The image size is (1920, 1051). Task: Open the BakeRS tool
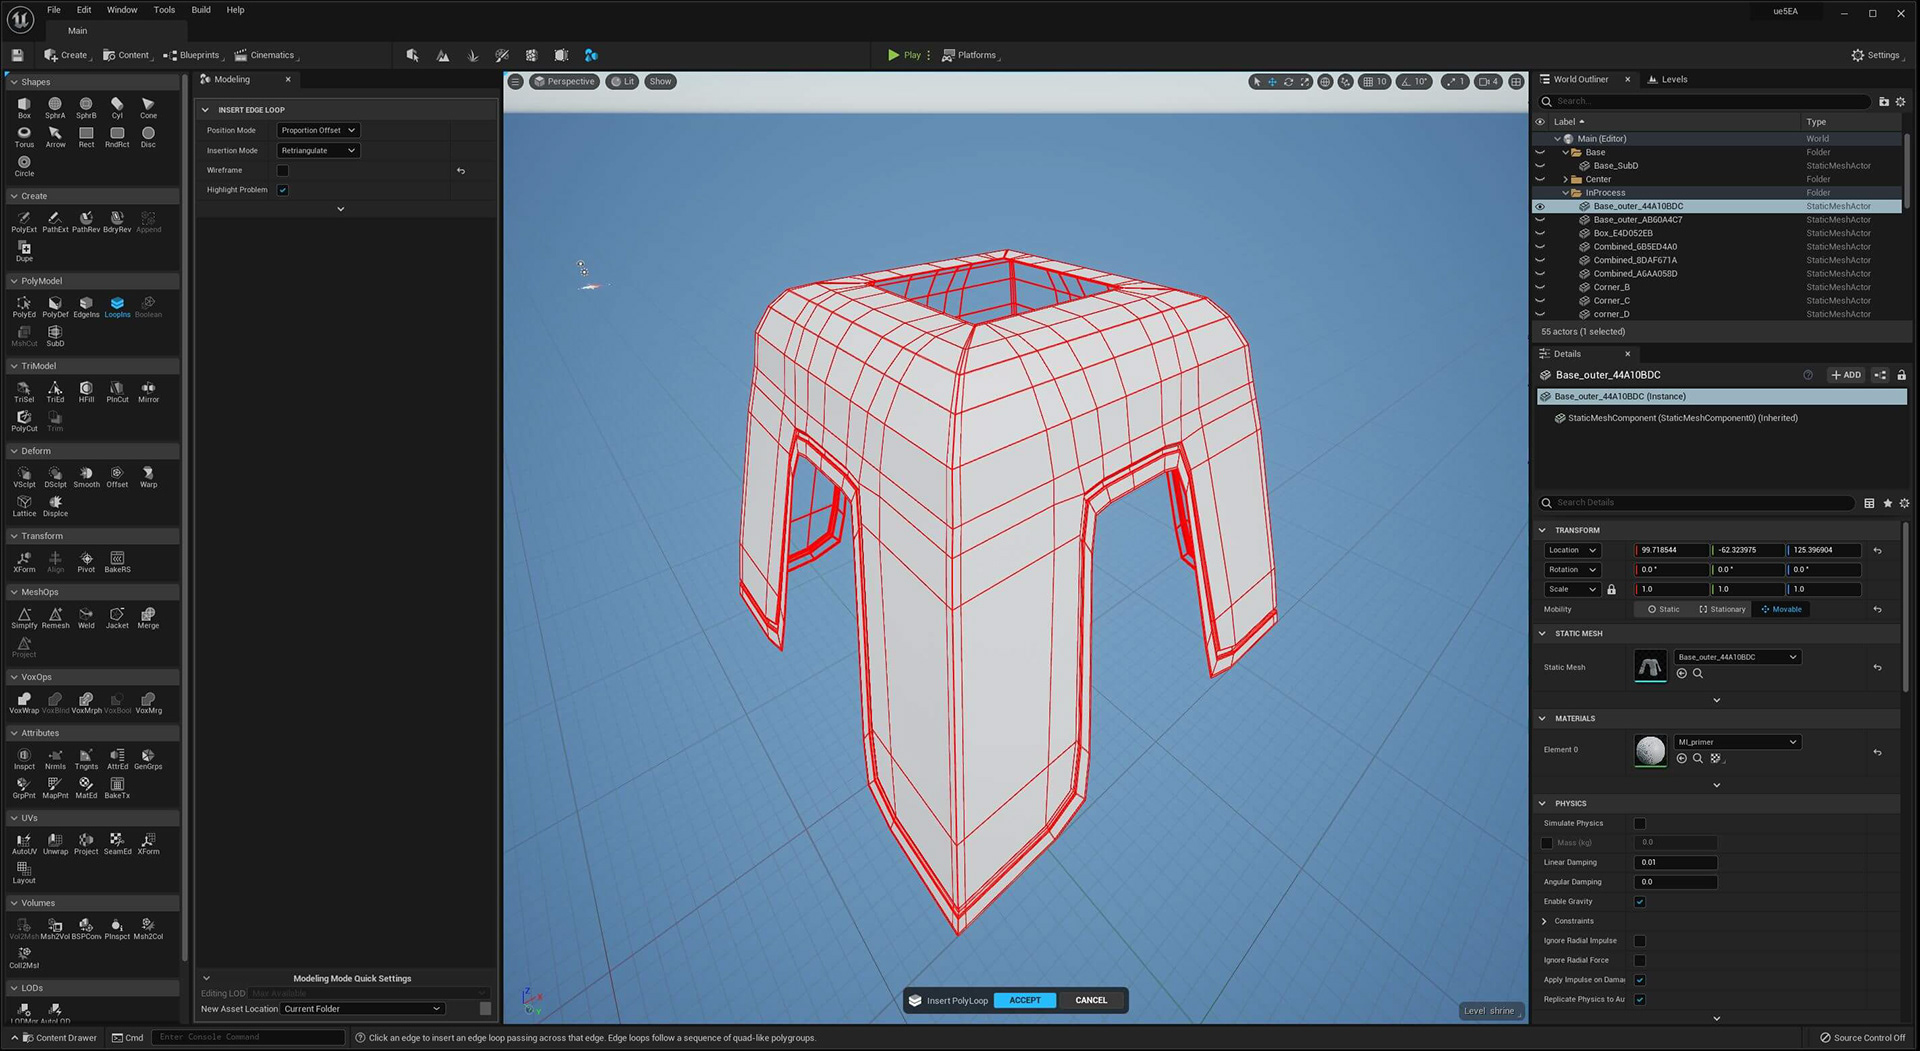click(x=117, y=561)
